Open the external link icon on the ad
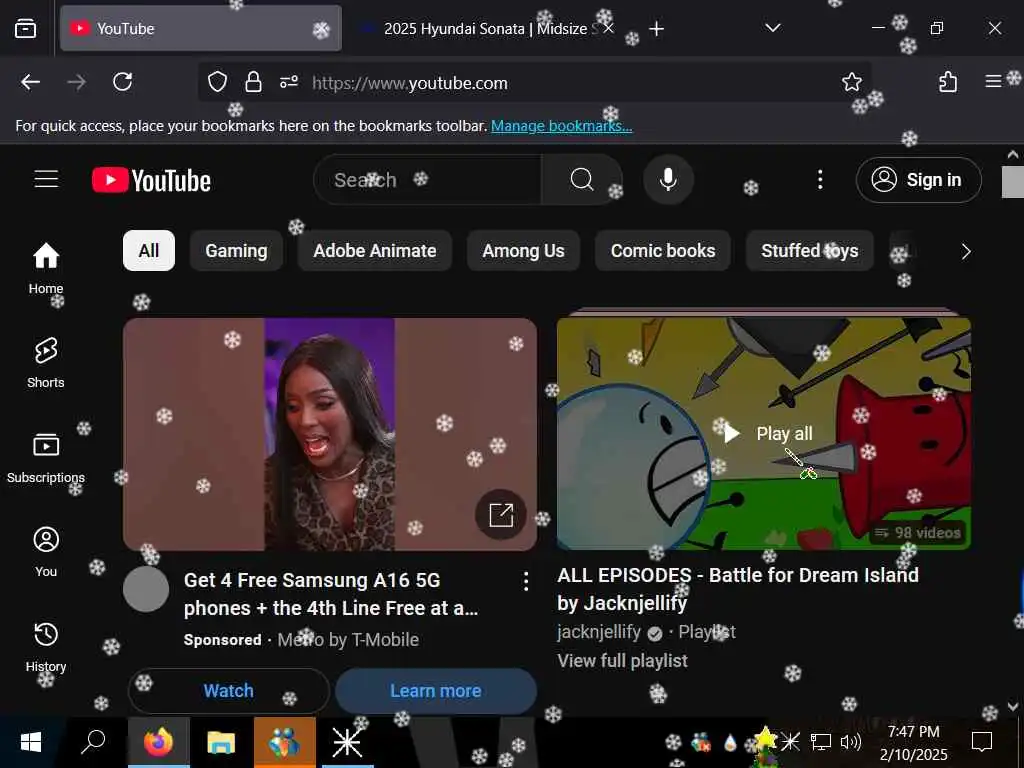This screenshot has height=768, width=1024. coord(501,515)
